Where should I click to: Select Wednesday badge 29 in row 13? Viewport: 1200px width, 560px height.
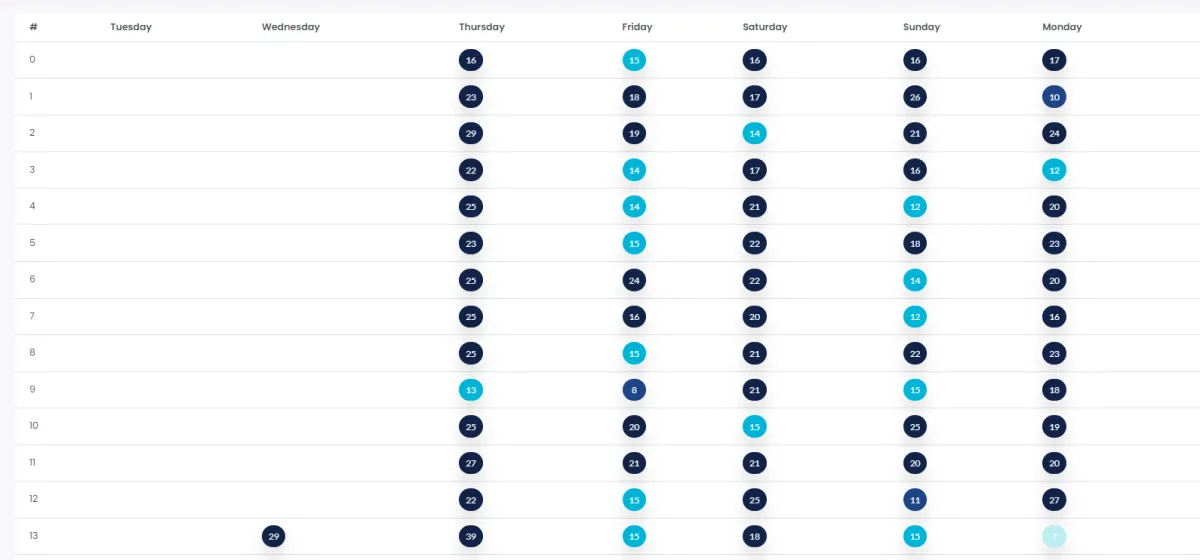coord(274,537)
